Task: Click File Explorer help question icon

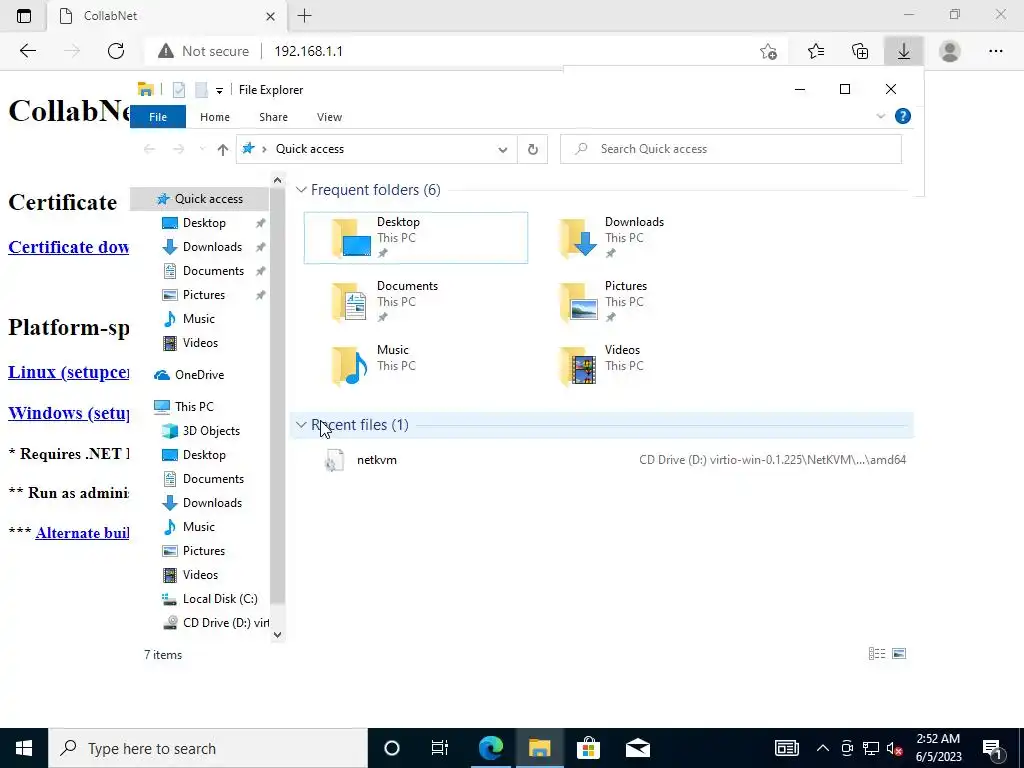Action: [903, 116]
